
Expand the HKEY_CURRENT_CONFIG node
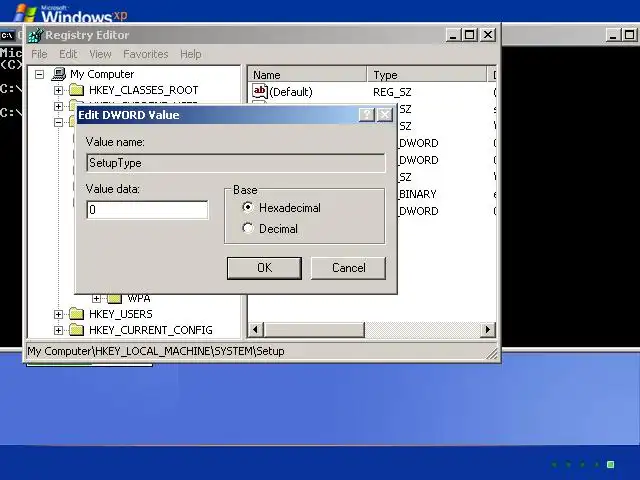(x=58, y=330)
